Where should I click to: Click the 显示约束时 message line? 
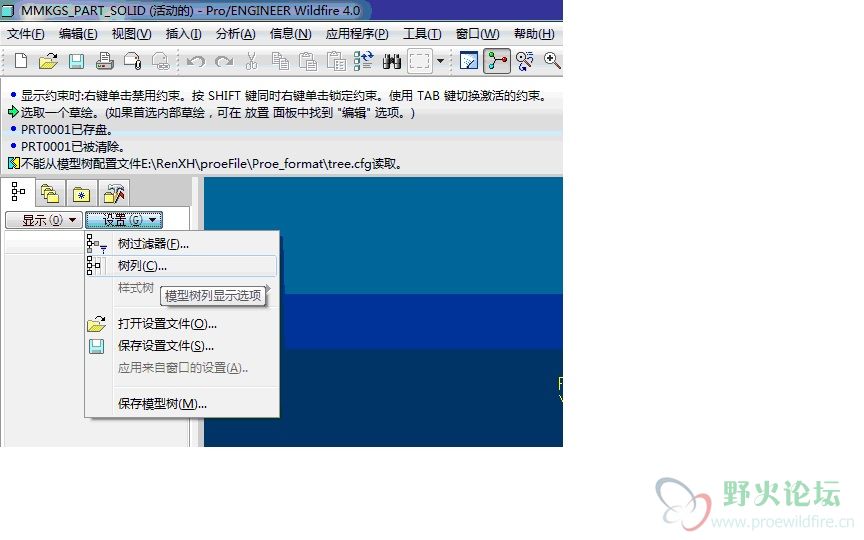click(x=284, y=95)
